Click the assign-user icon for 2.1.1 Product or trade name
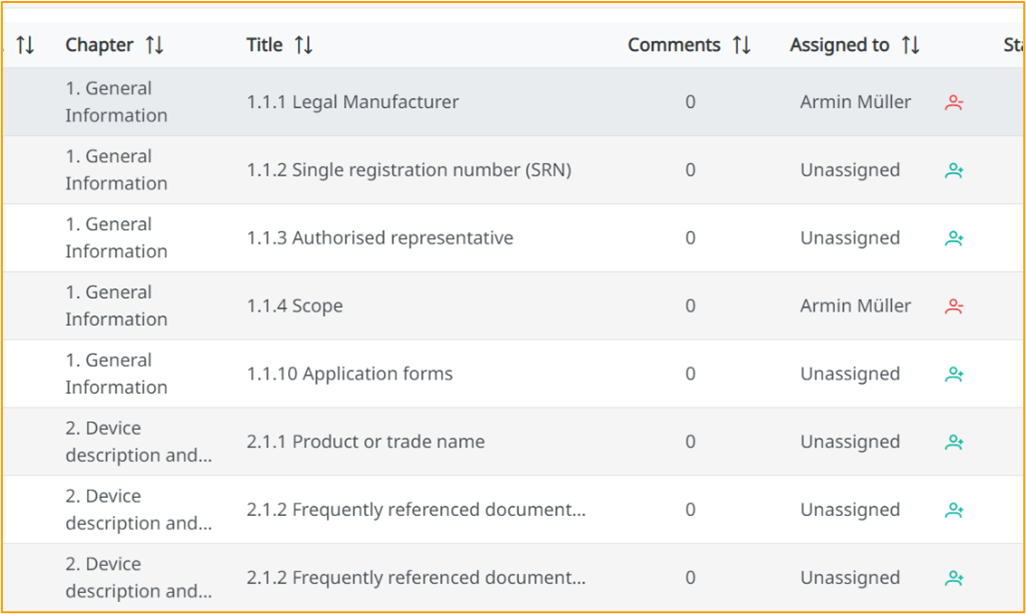Image resolution: width=1026 pixels, height=614 pixels. click(x=954, y=441)
